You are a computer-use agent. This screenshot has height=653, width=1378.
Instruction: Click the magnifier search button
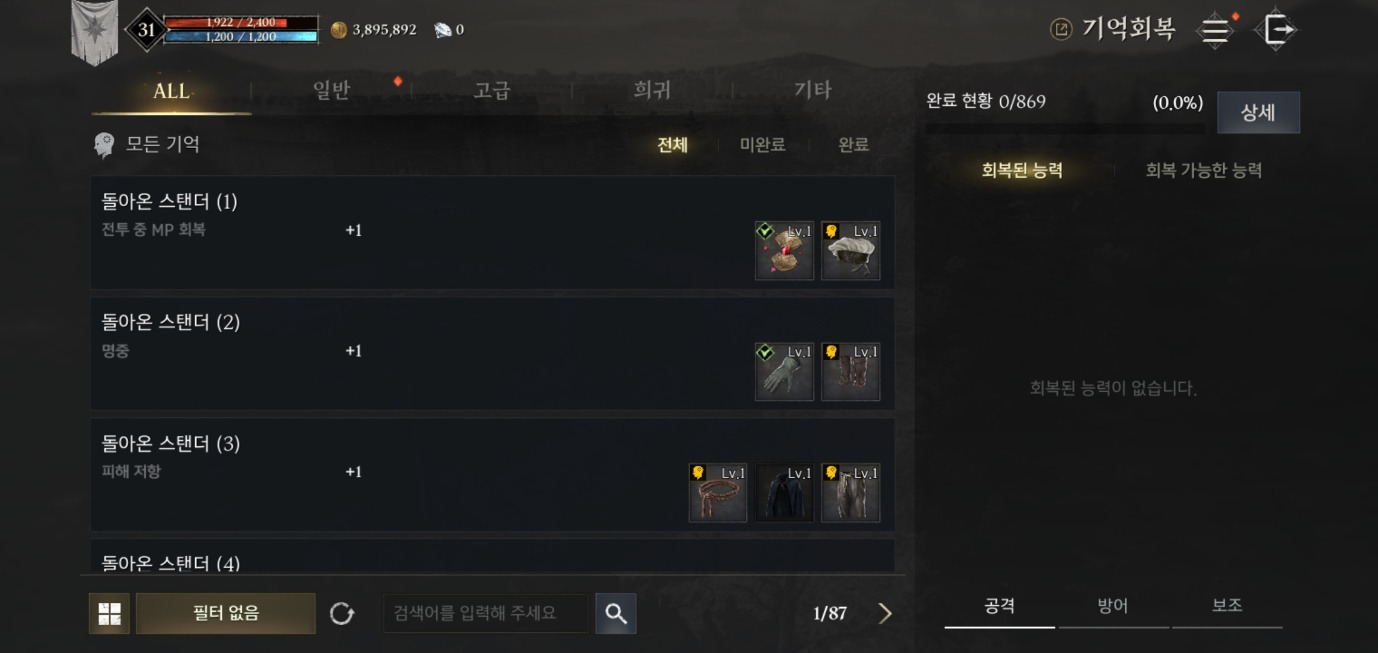point(616,613)
